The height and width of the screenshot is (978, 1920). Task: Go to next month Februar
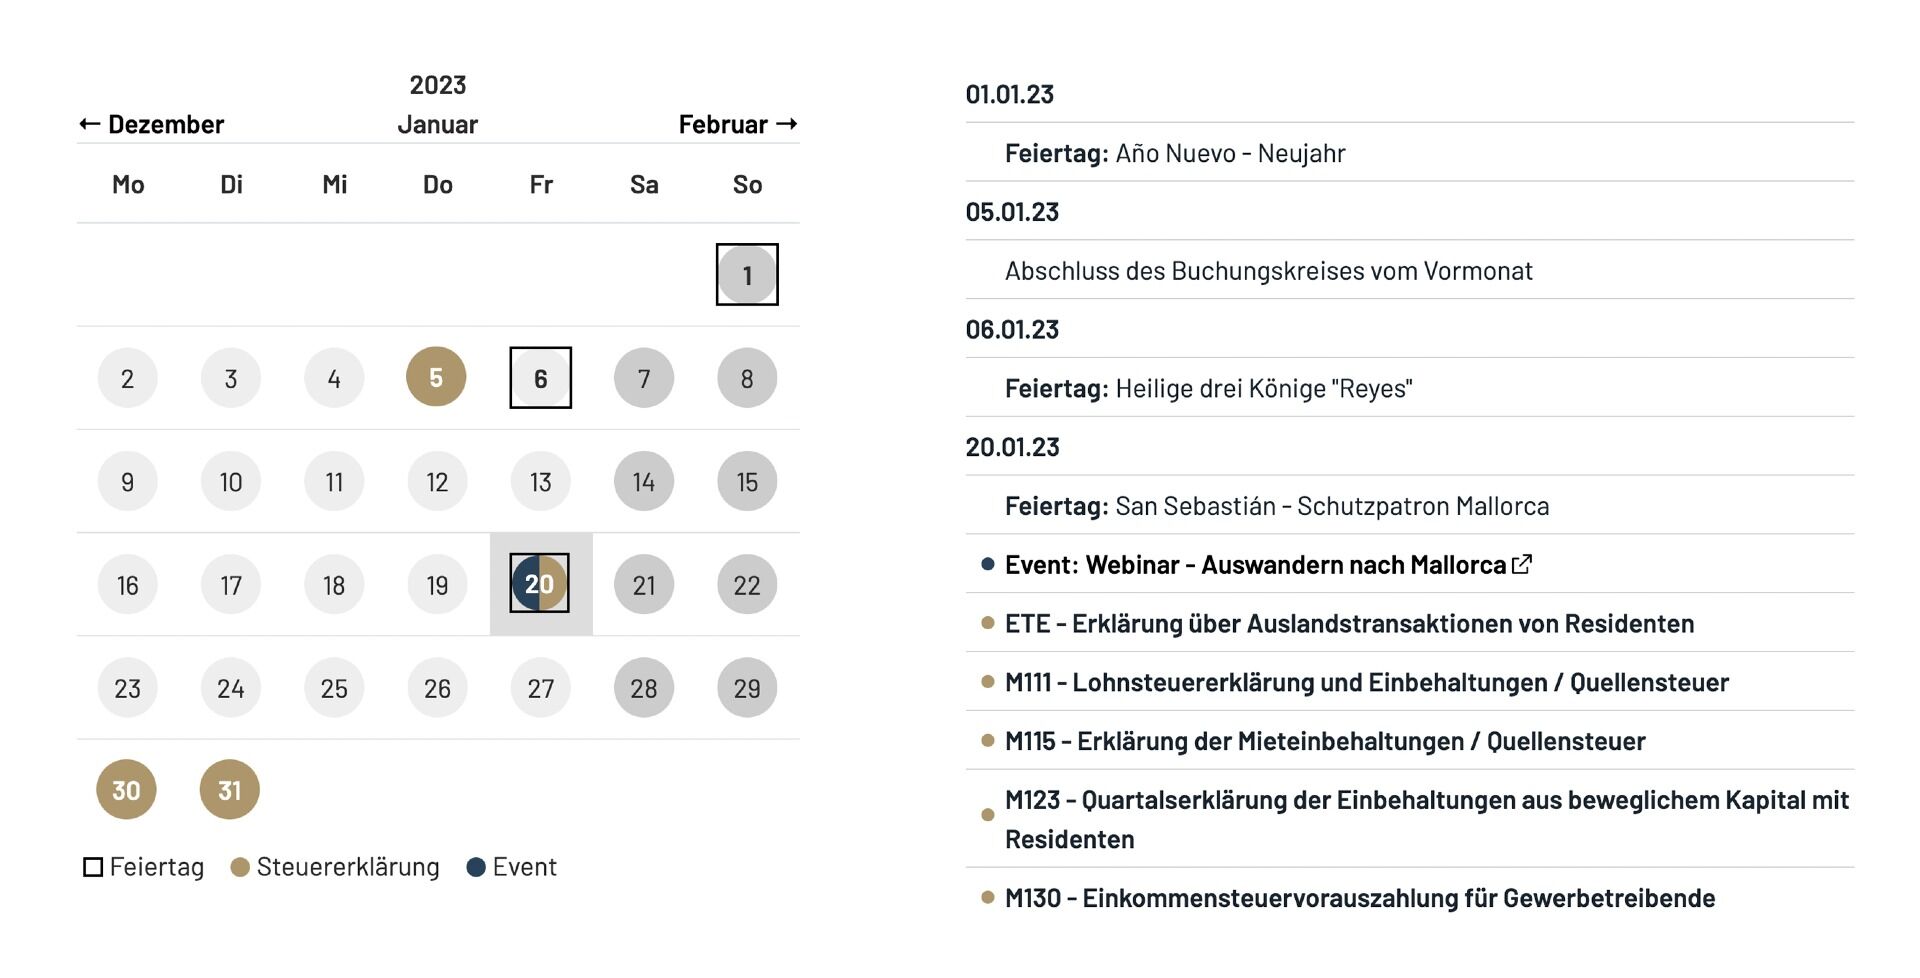point(737,124)
